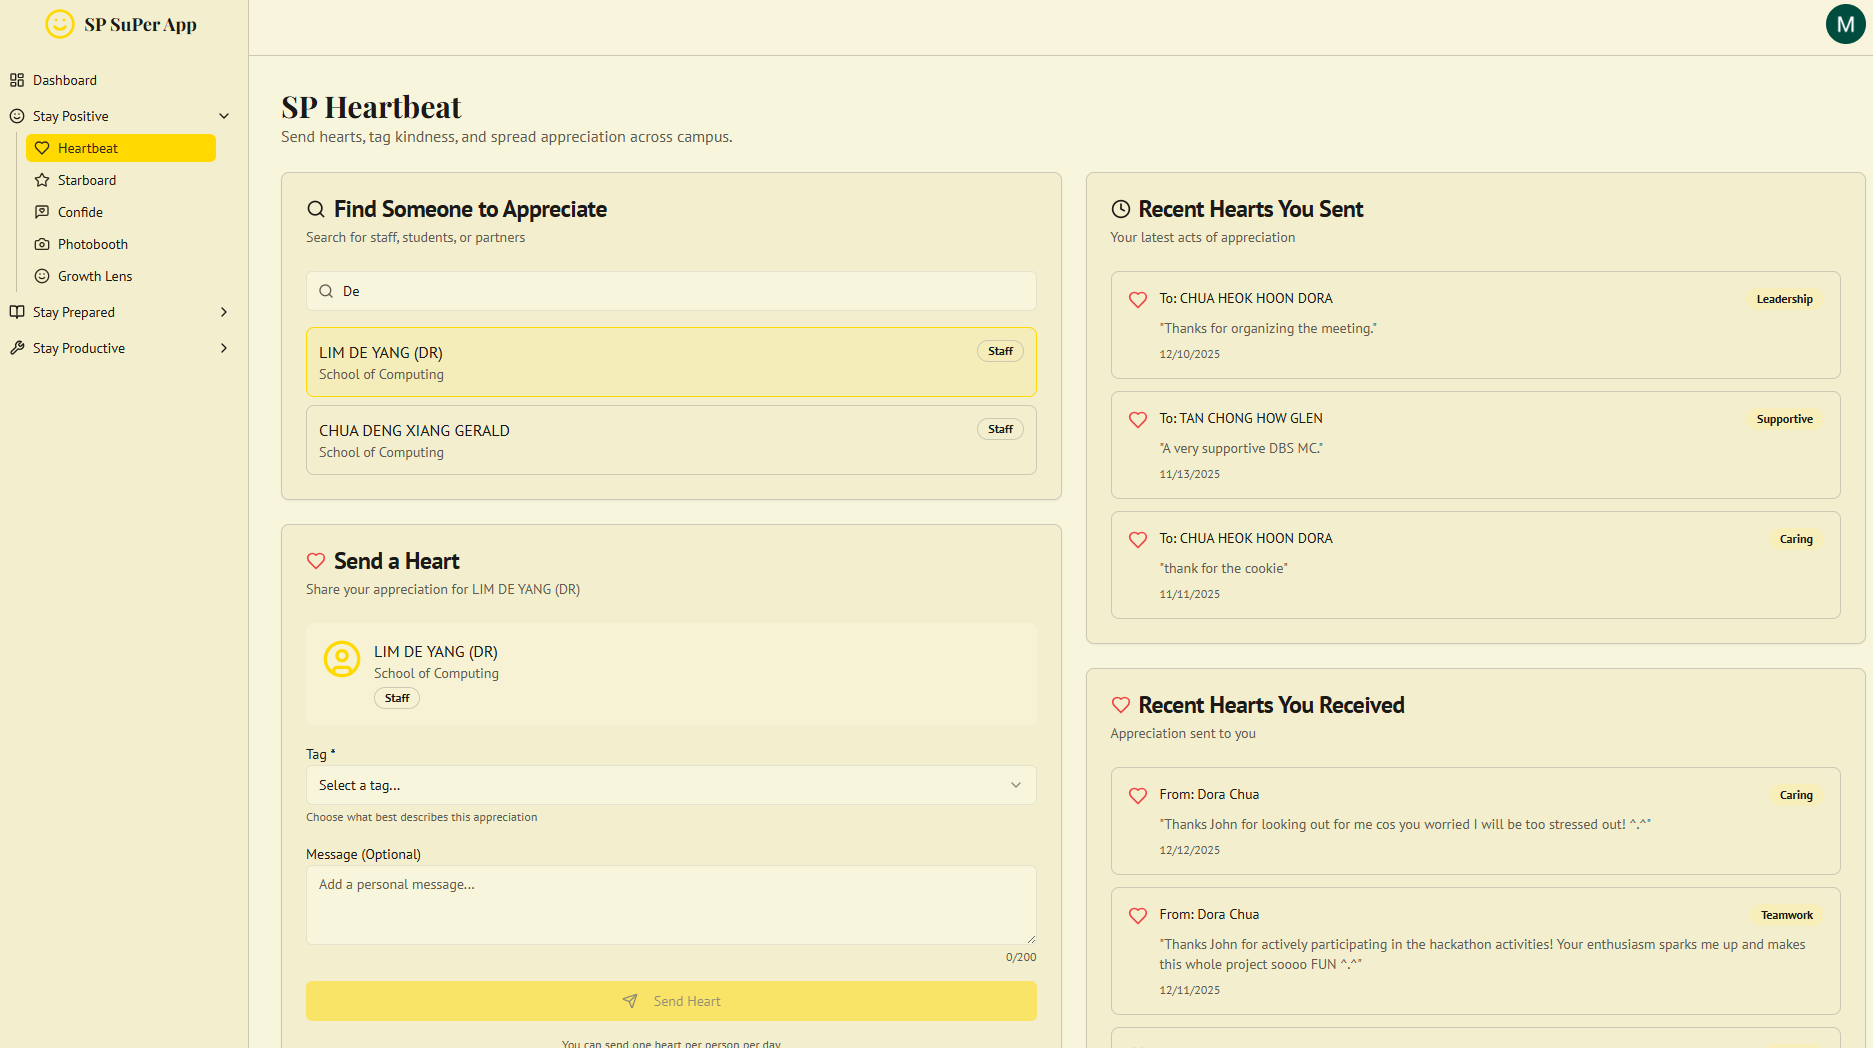Click the SP SuPer App smiley logo

coord(60,24)
